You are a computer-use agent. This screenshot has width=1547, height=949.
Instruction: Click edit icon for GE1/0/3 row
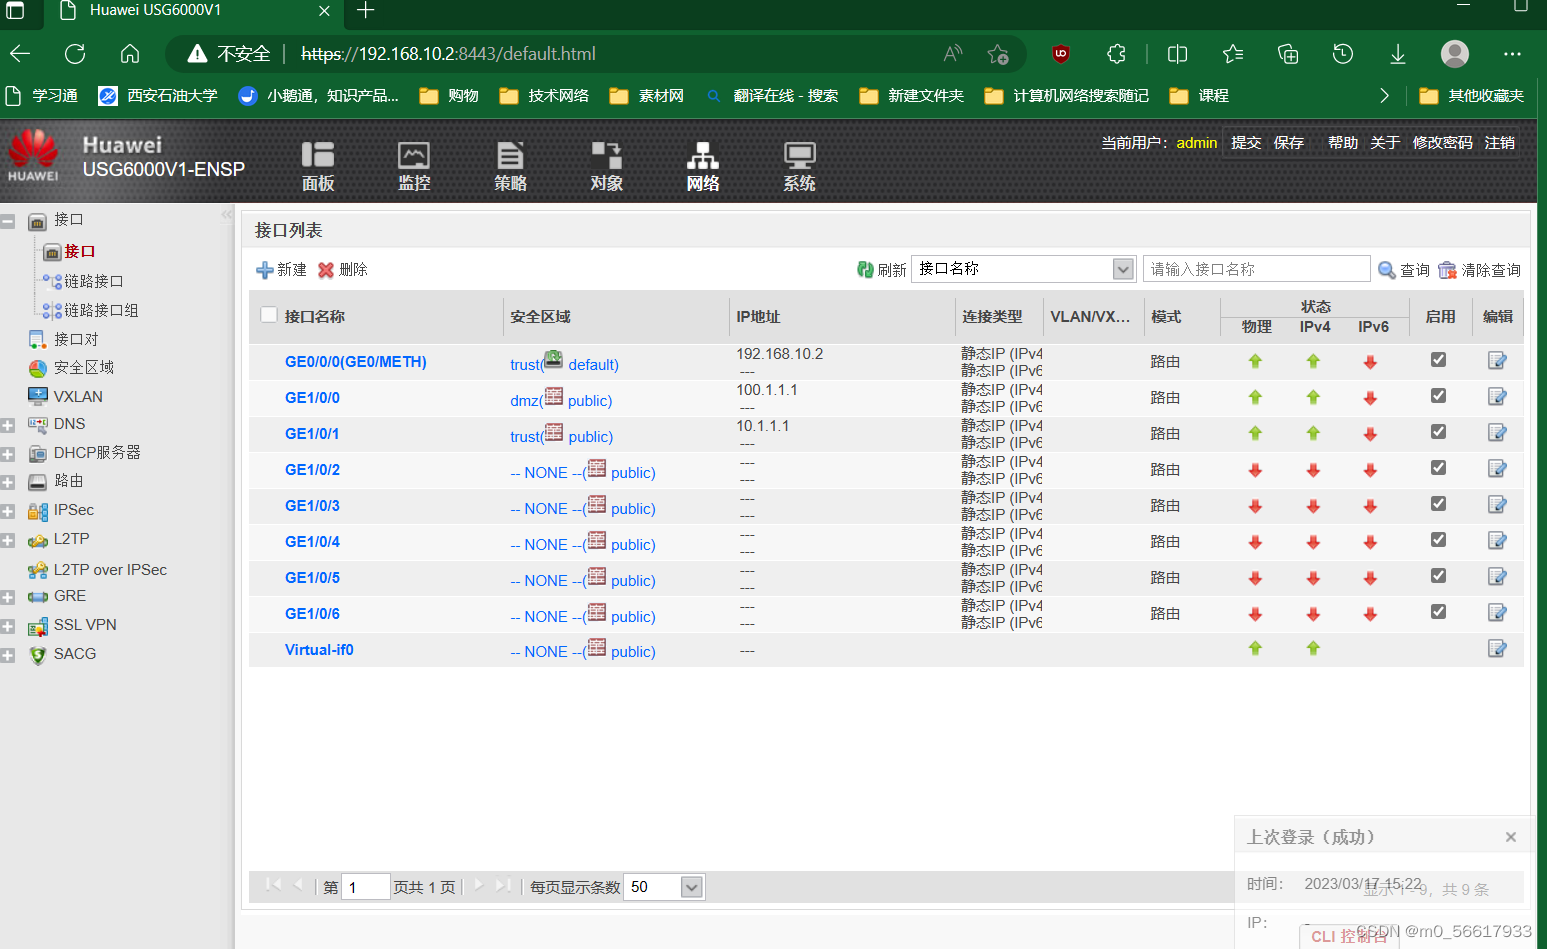(x=1497, y=504)
